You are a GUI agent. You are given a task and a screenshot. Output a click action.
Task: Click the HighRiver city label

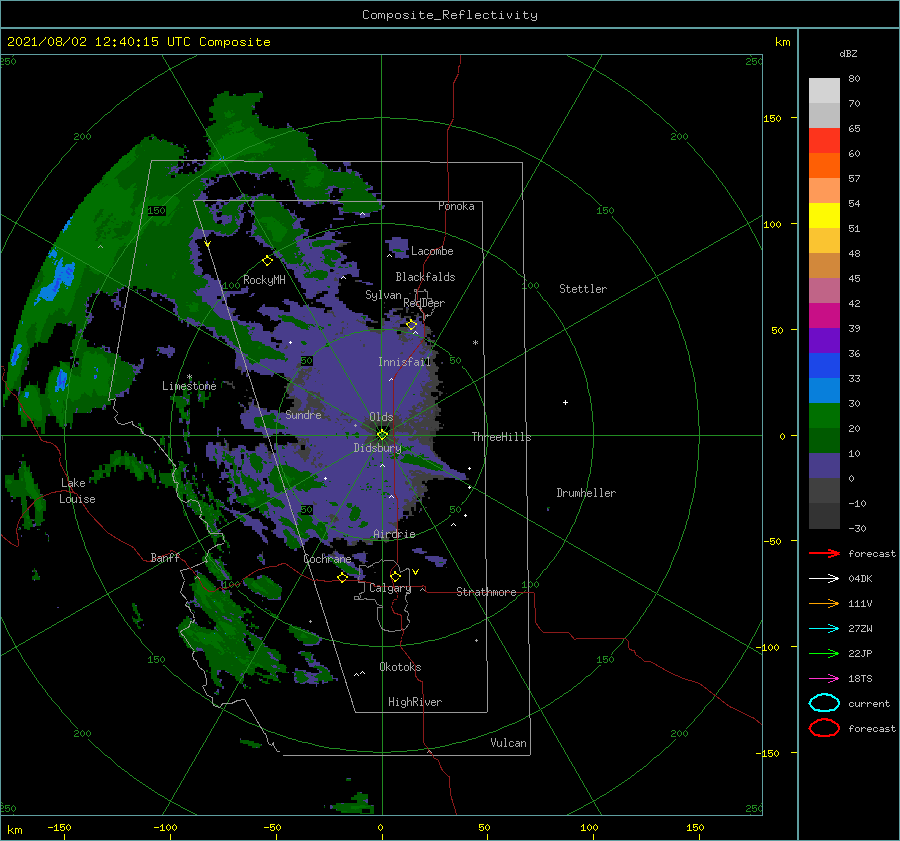click(415, 702)
